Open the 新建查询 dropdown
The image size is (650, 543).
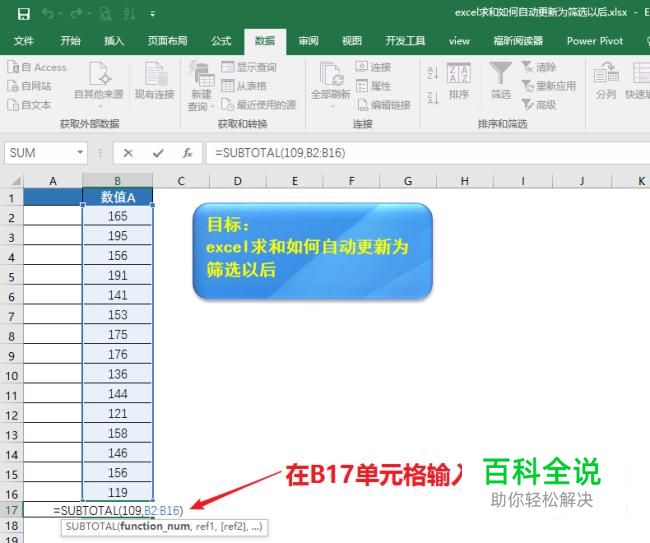(201, 85)
